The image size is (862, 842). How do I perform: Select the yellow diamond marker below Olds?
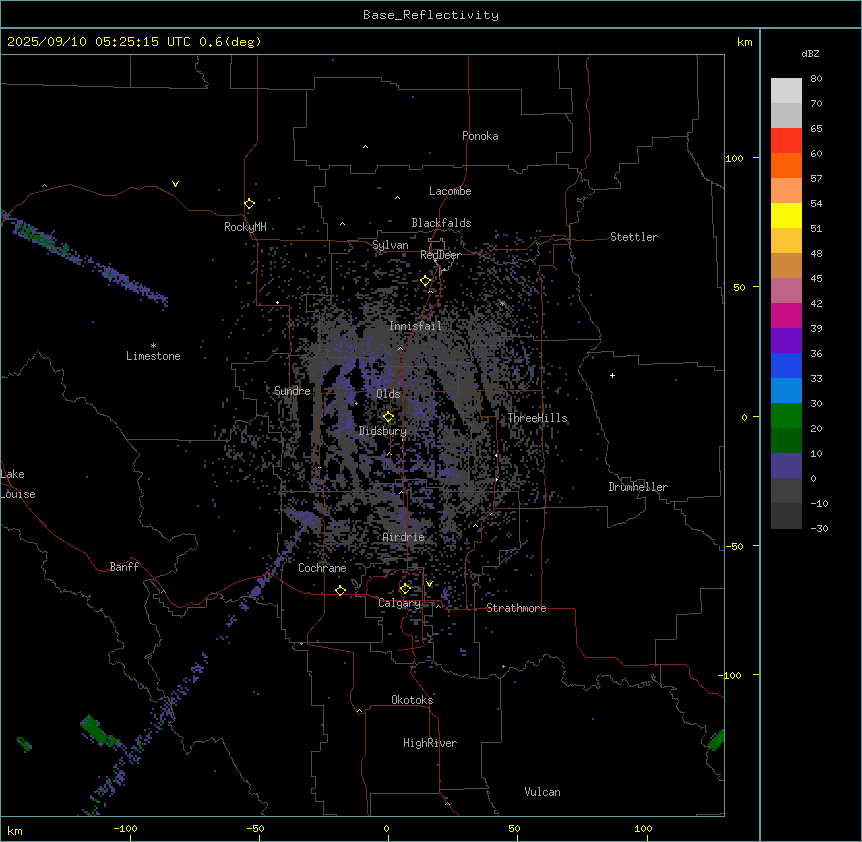[388, 417]
